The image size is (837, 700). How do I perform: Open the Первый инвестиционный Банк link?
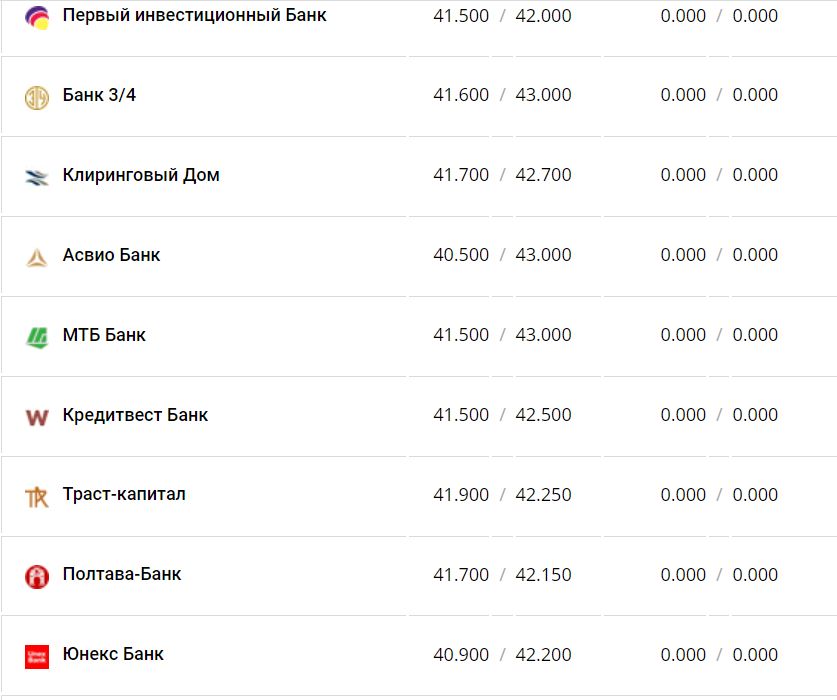(x=194, y=16)
